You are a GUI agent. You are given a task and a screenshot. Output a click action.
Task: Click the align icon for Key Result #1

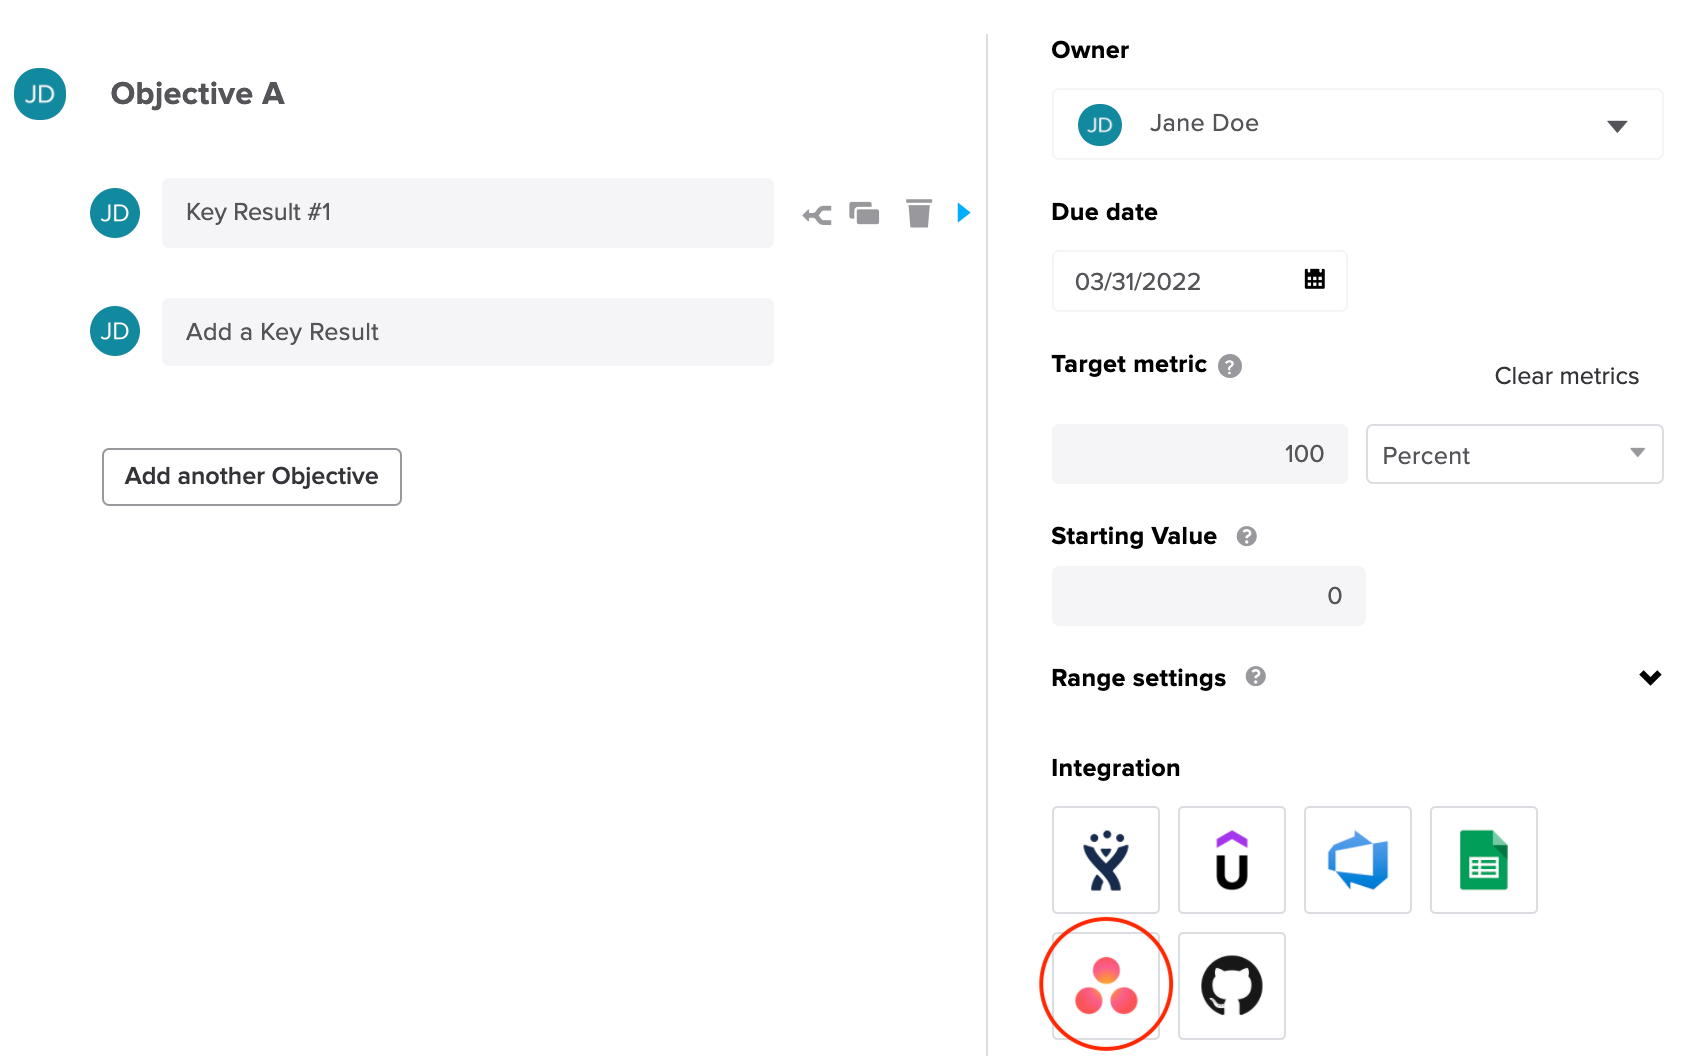(x=817, y=214)
